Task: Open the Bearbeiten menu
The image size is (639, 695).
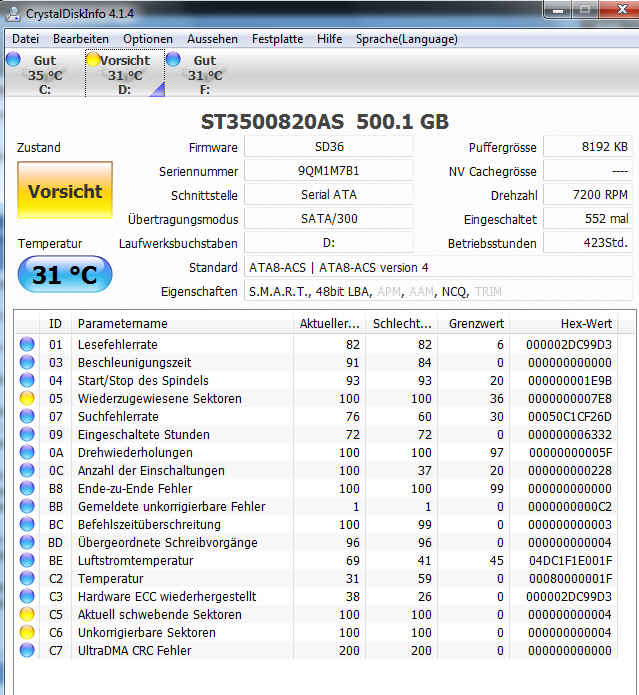Action: coord(81,39)
